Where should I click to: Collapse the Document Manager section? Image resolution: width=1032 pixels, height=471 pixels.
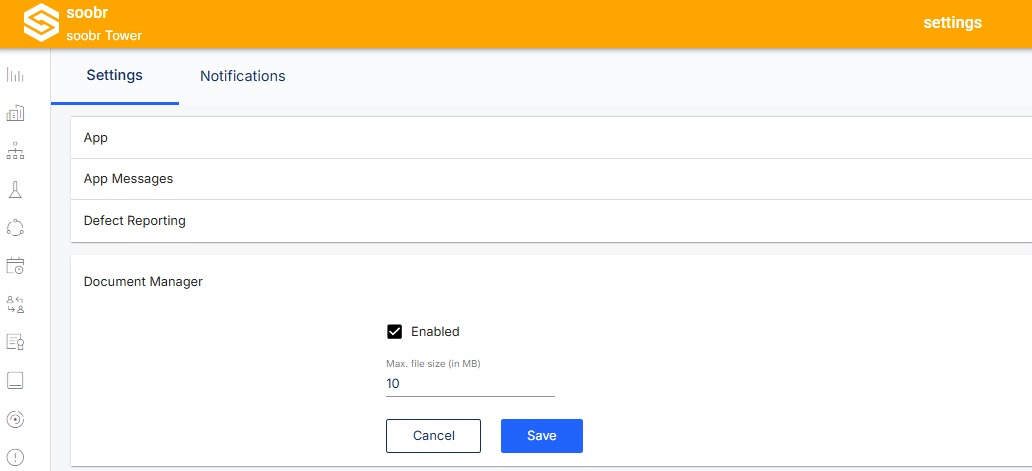(x=551, y=282)
